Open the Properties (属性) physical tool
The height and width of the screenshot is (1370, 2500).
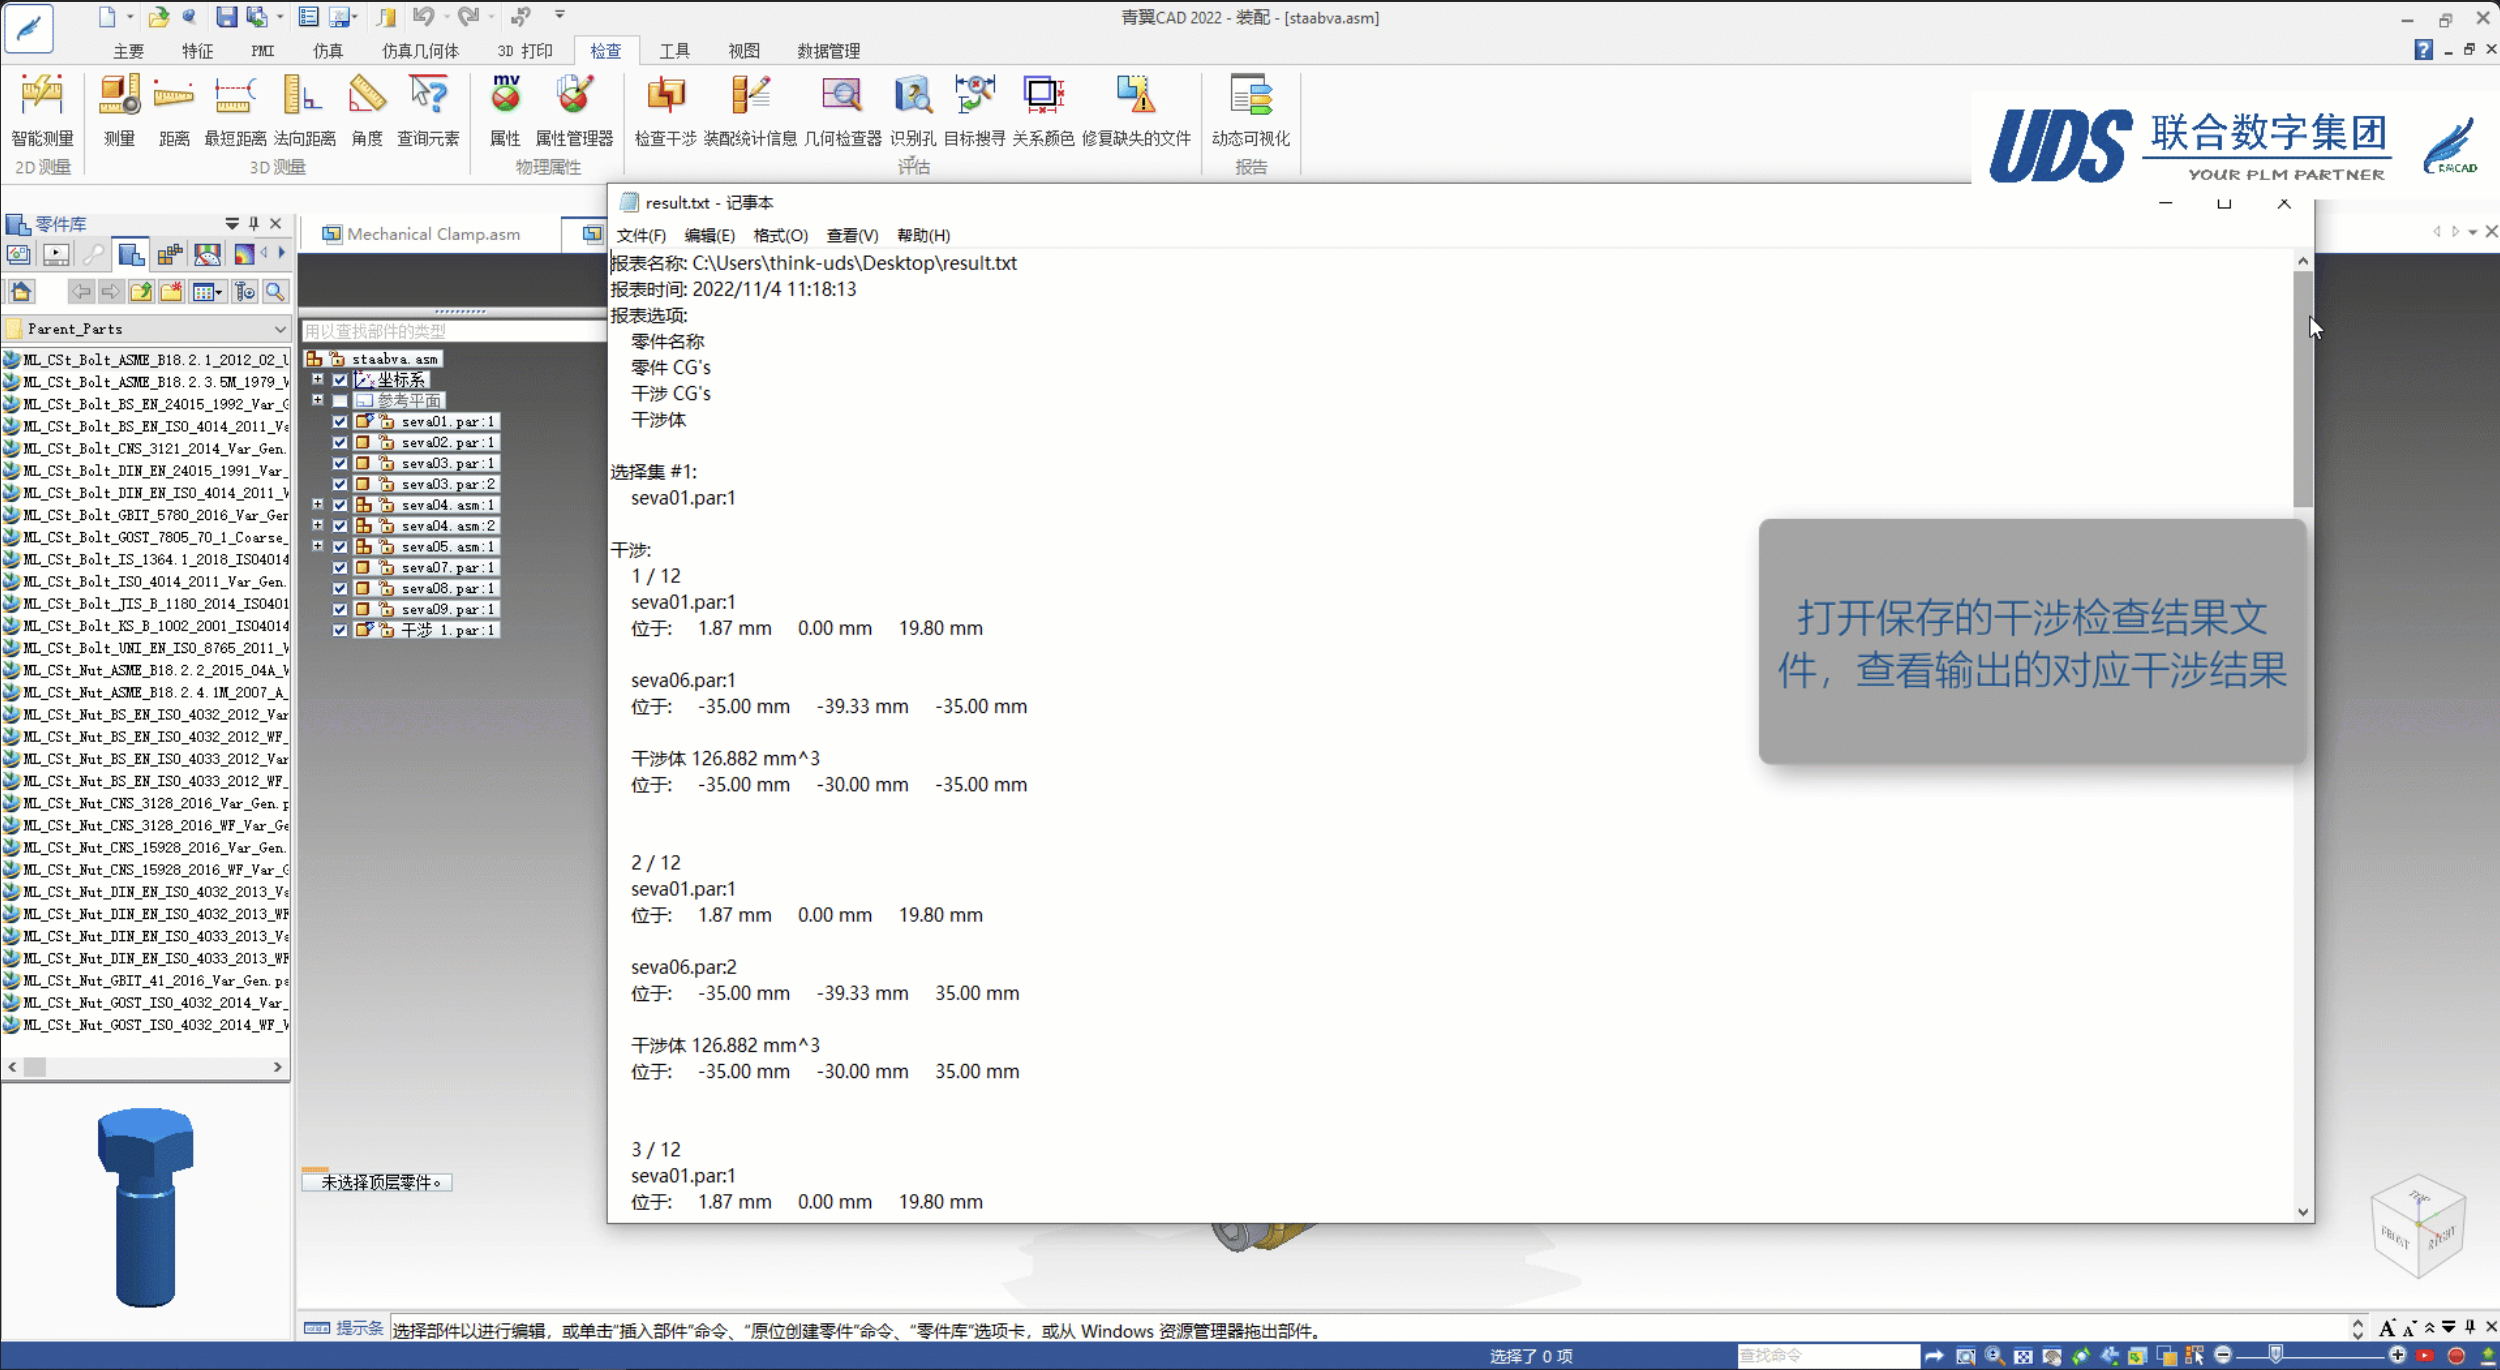click(505, 111)
